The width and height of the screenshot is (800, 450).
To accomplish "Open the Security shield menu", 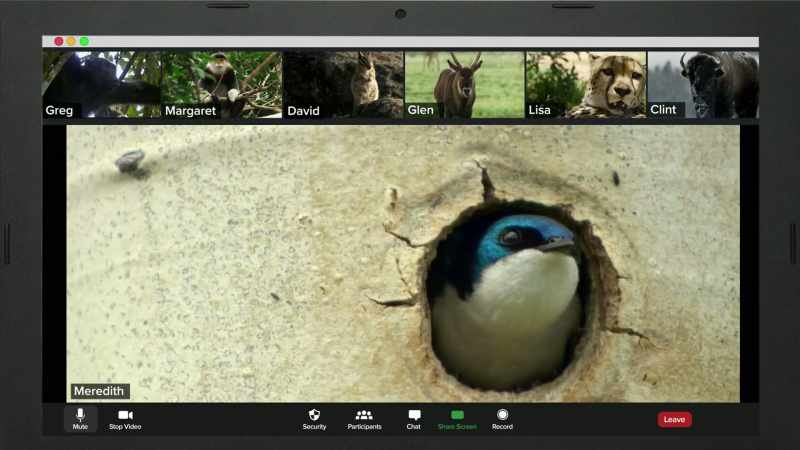I will [x=314, y=419].
